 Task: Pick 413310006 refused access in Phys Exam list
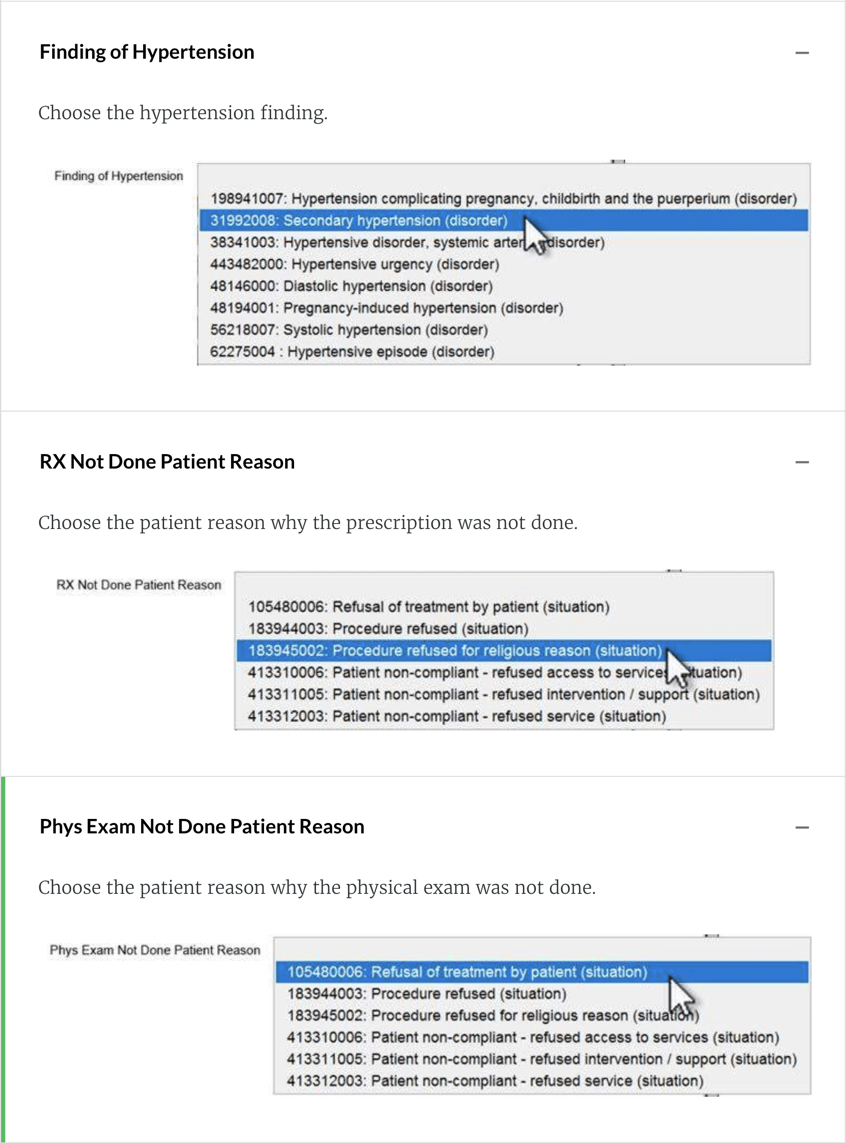(x=532, y=1038)
